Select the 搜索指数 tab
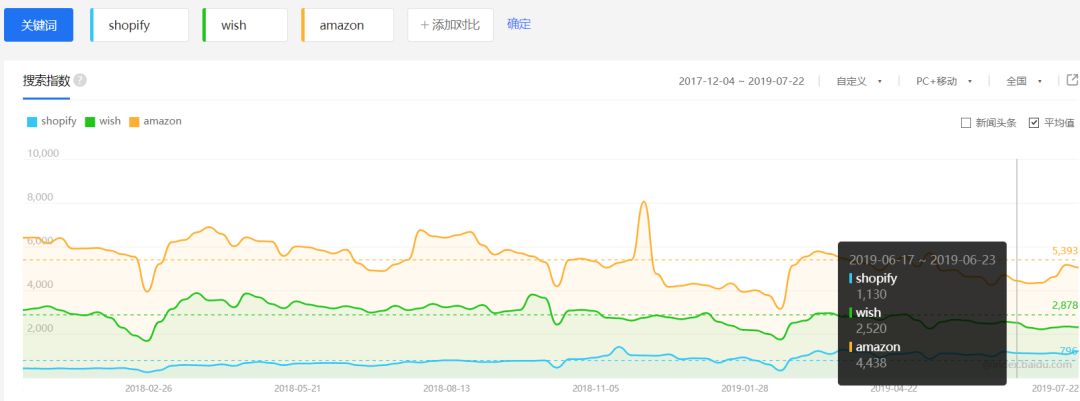 pyautogui.click(x=46, y=81)
